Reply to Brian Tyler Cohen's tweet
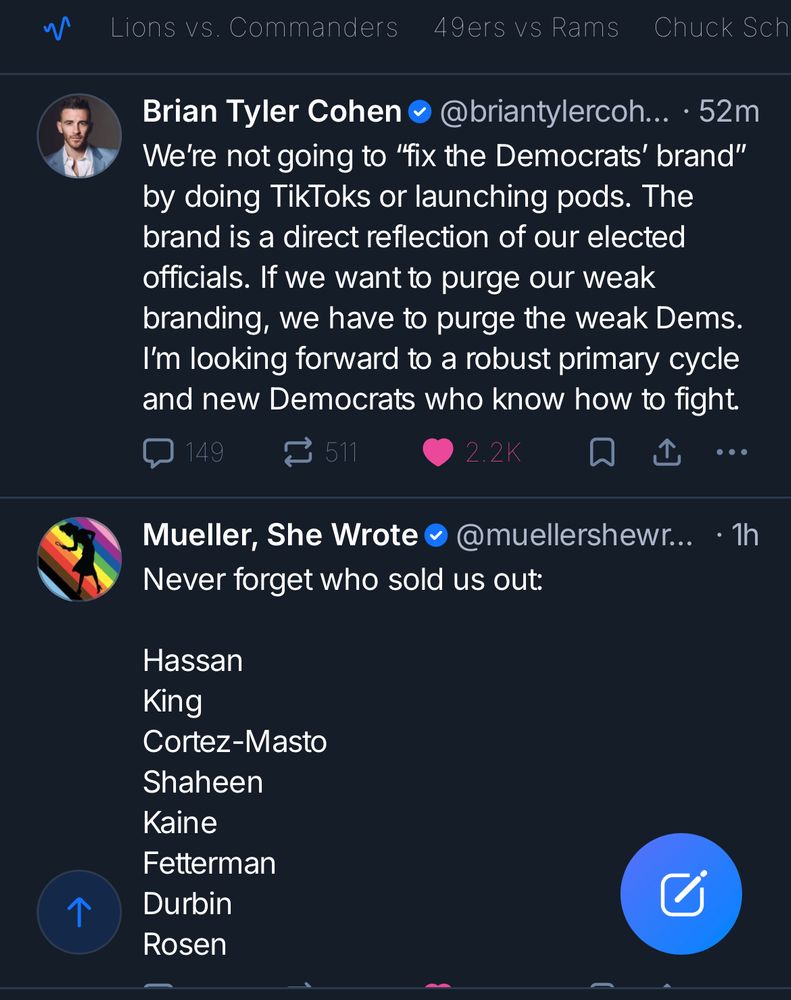This screenshot has width=791, height=1000. 158,453
